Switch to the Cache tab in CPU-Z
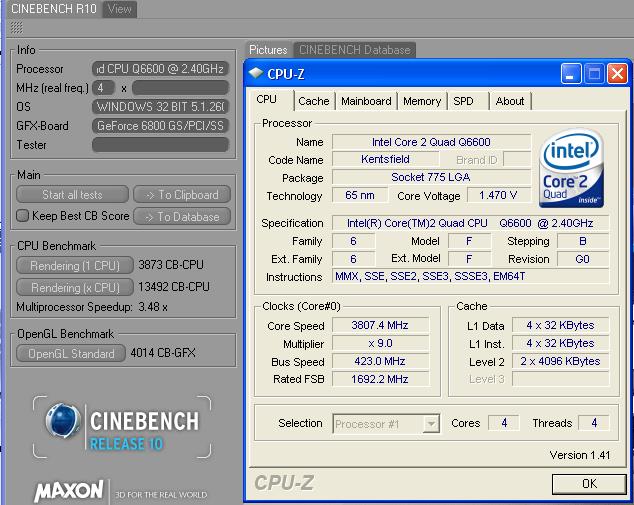The width and height of the screenshot is (634, 505). pos(314,101)
